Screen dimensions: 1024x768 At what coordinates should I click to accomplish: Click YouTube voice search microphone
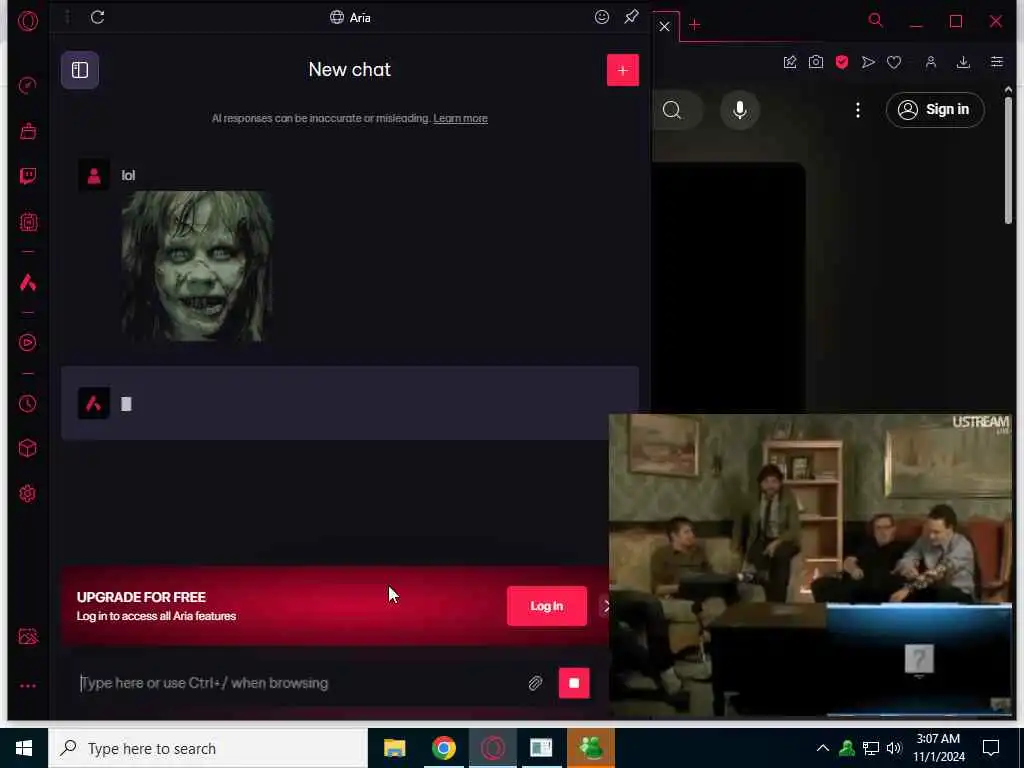tap(739, 110)
